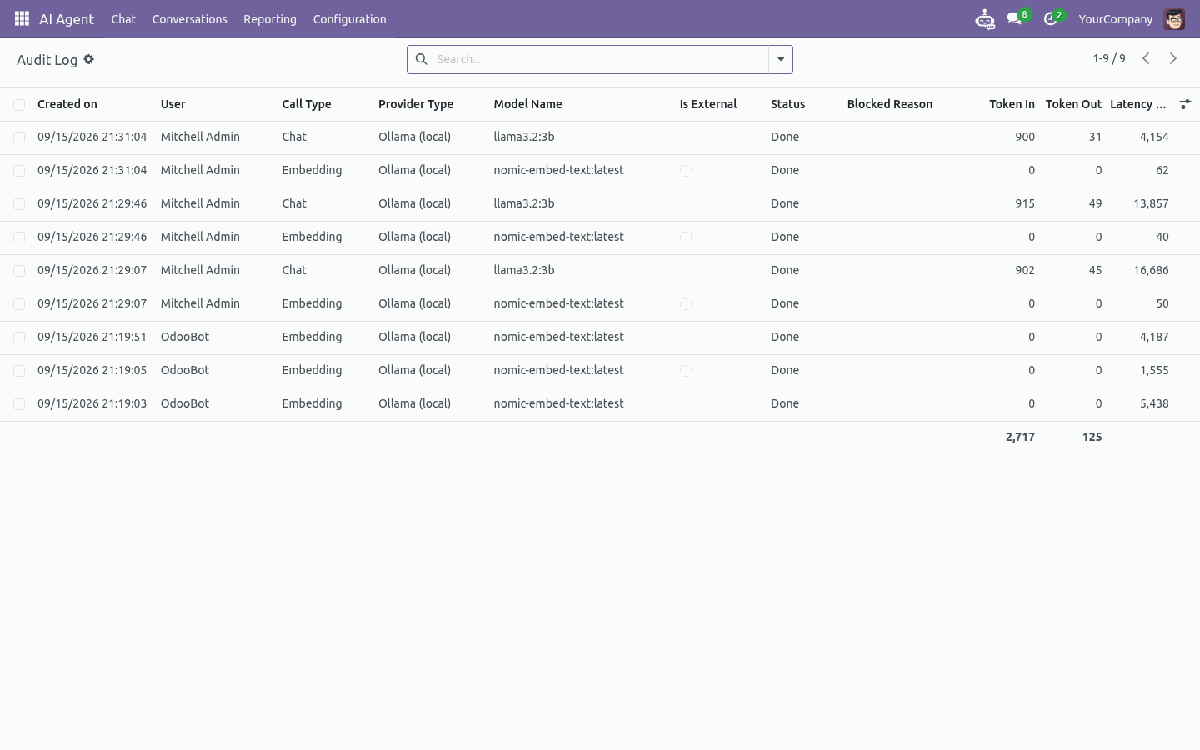Sort by Created on column
The width and height of the screenshot is (1200, 750).
pos(67,104)
